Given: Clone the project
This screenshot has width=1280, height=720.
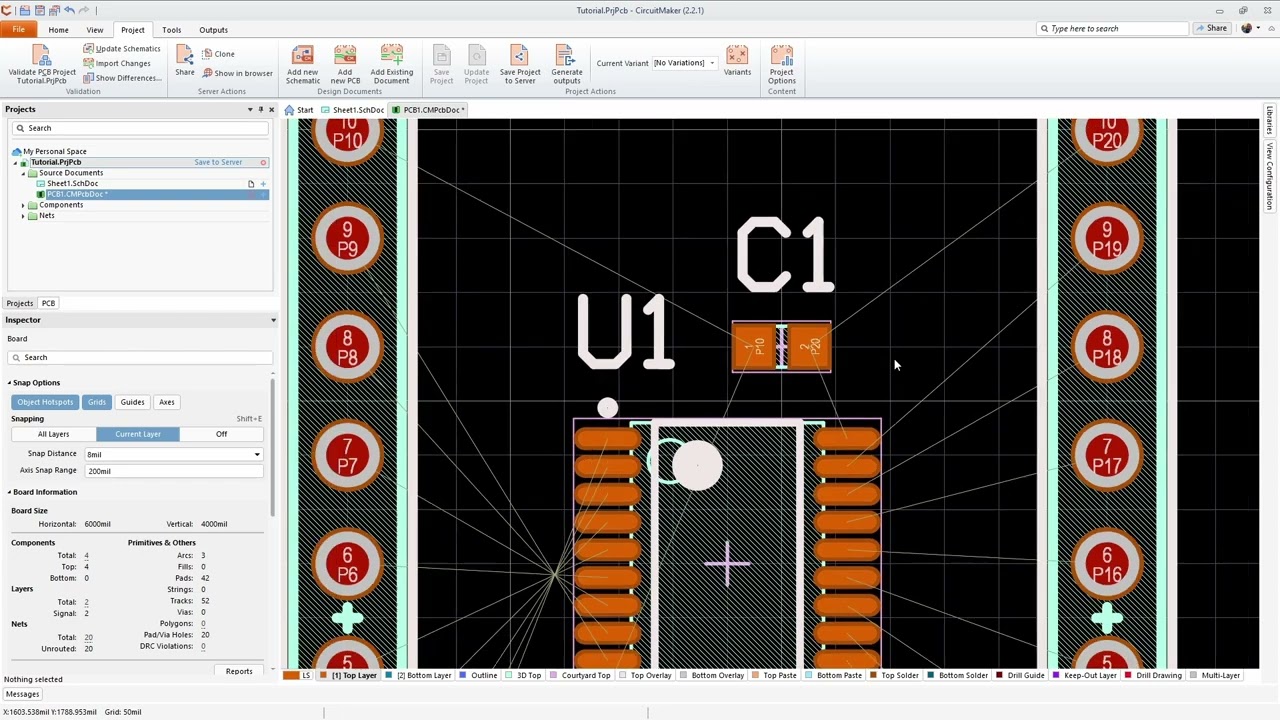Looking at the screenshot, I should [218, 54].
